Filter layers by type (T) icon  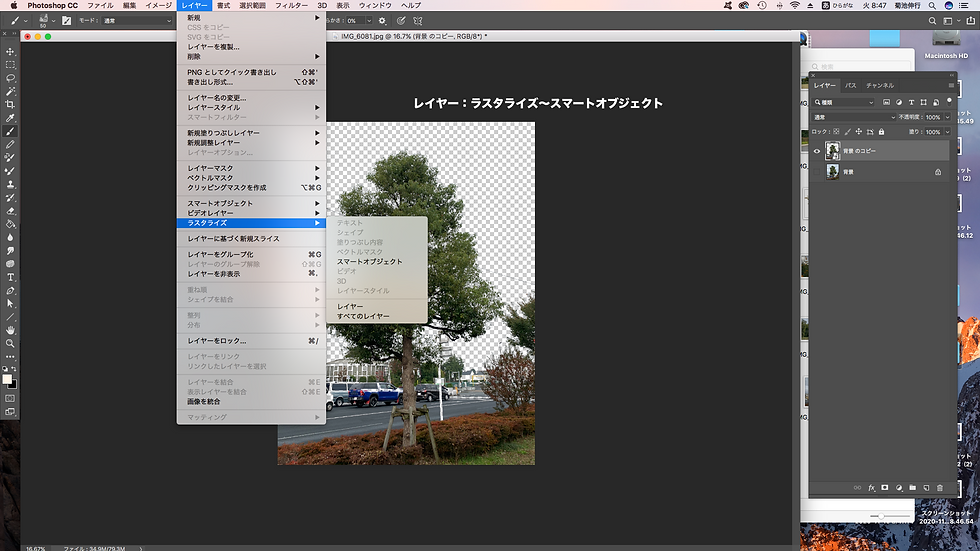click(x=911, y=102)
